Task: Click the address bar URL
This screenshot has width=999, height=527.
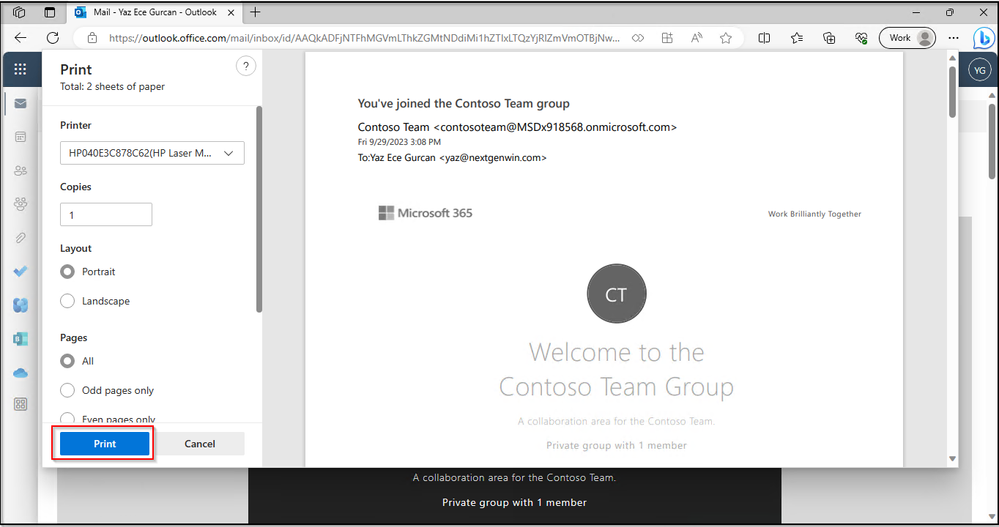Action: coord(364,38)
